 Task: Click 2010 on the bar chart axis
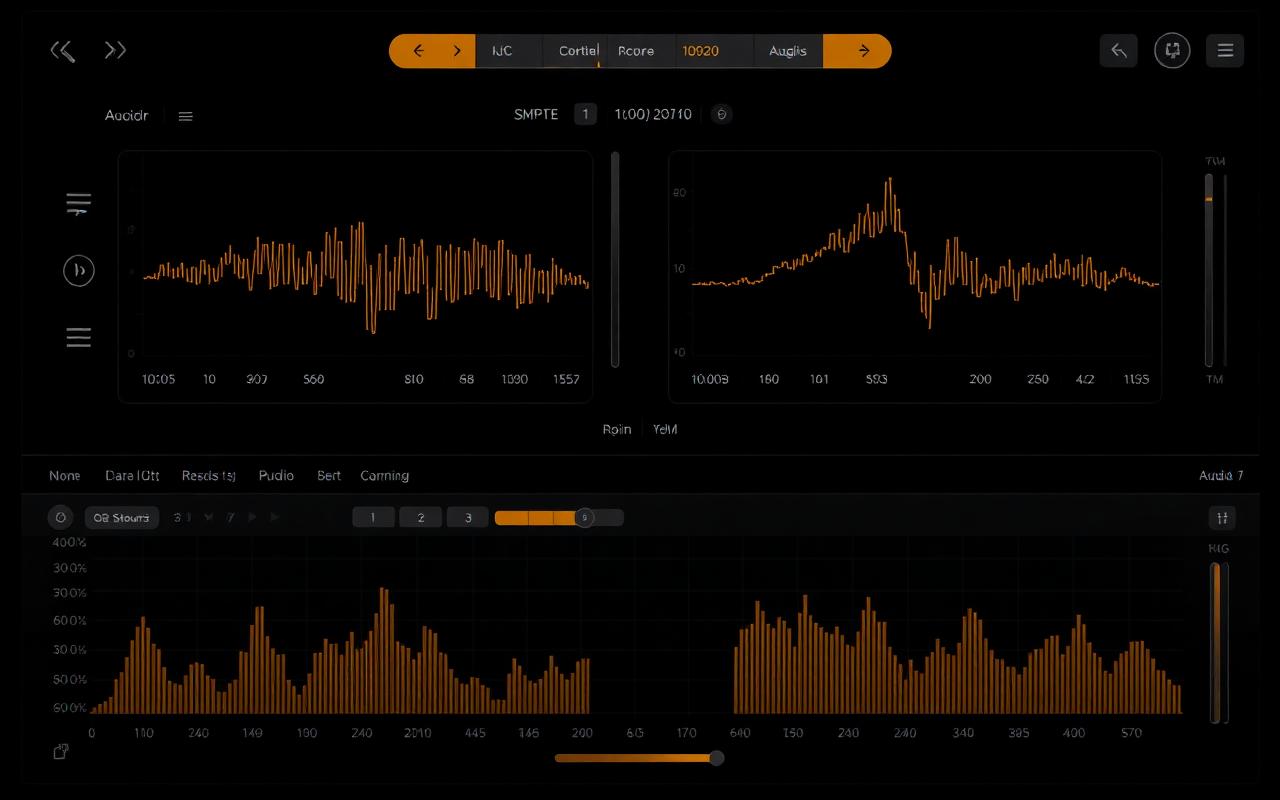pyautogui.click(x=417, y=733)
